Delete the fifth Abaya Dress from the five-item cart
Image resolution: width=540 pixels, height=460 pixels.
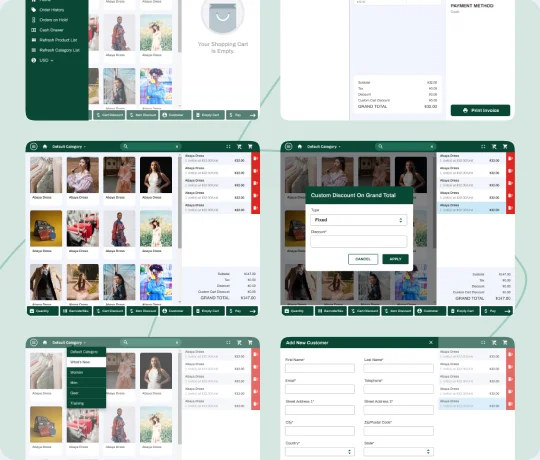pyautogui.click(x=255, y=208)
